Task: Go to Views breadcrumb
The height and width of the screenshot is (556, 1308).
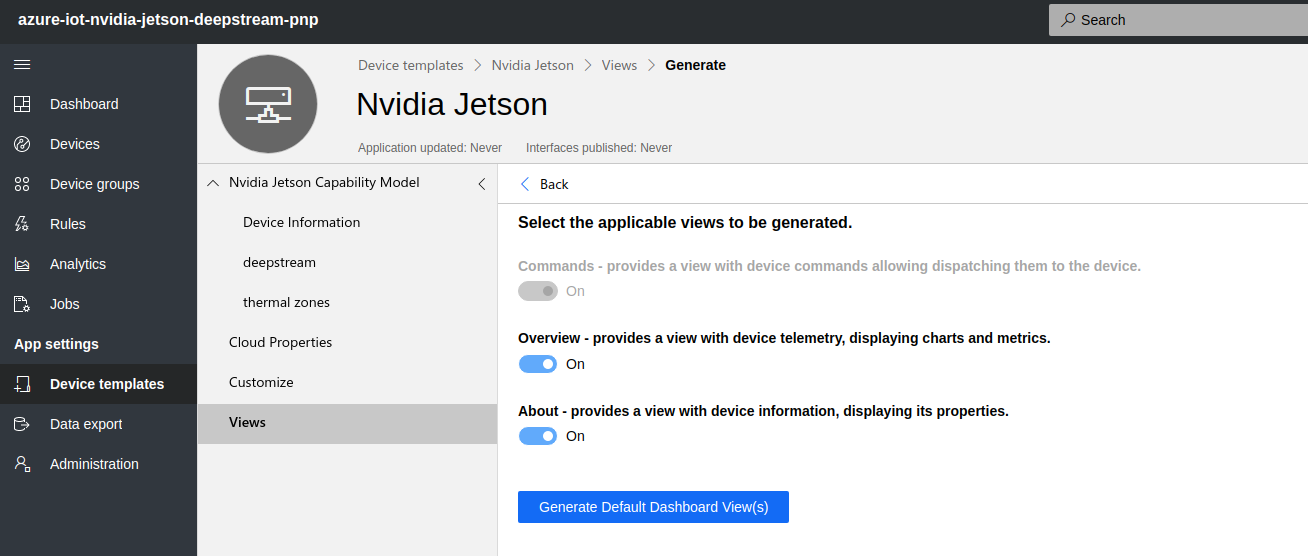Action: (619, 65)
